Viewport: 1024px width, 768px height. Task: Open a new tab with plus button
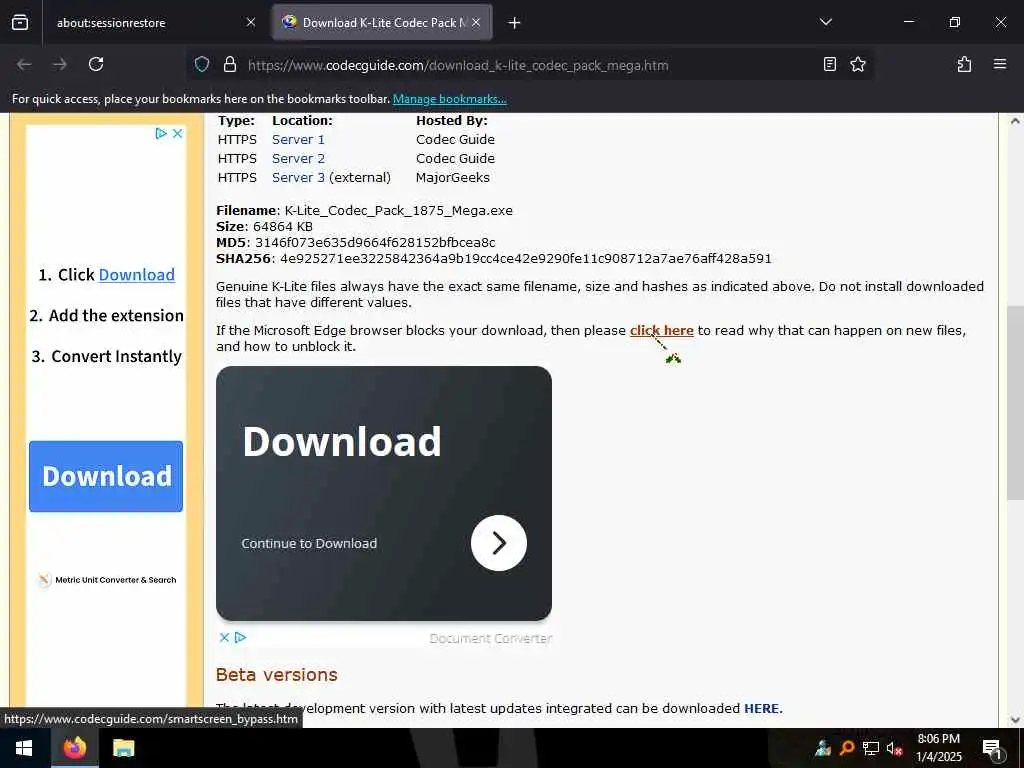pos(514,23)
